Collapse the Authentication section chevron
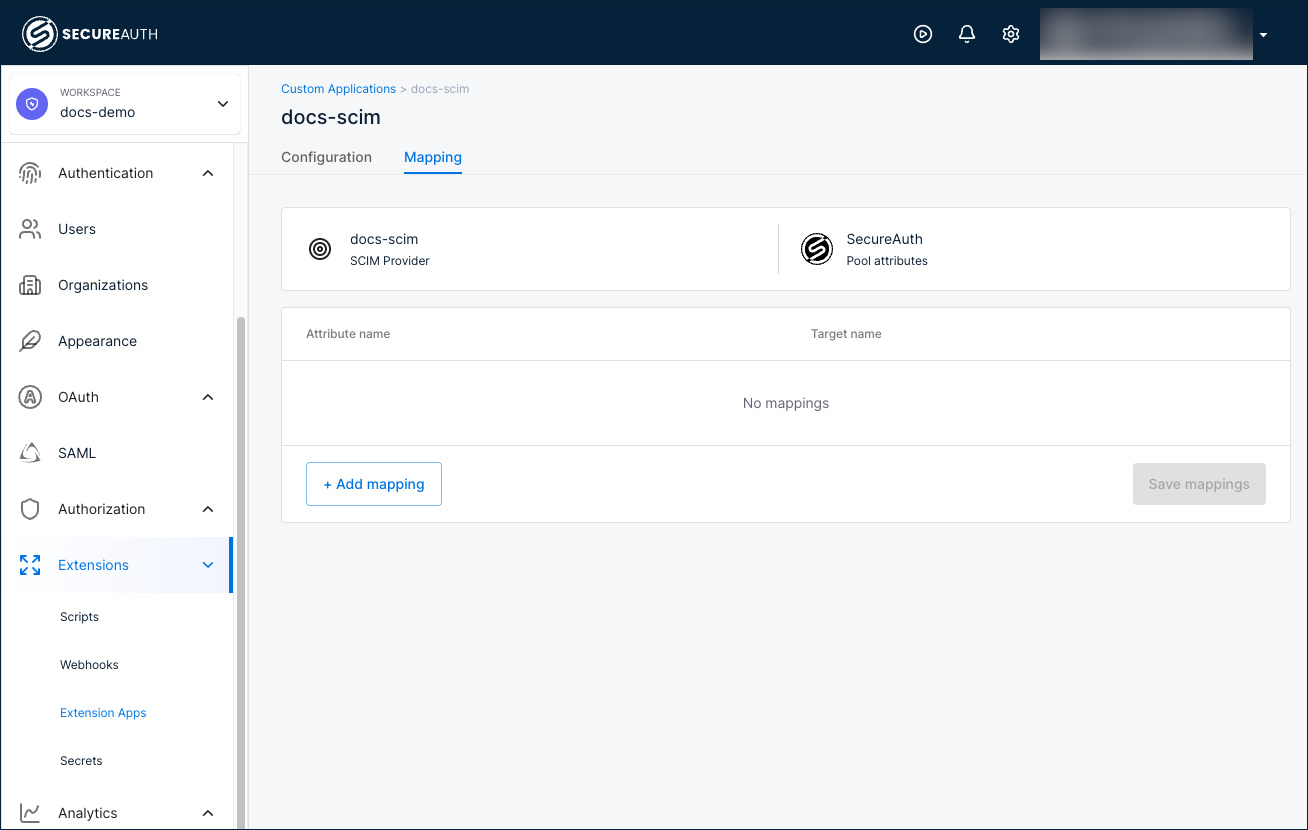The width and height of the screenshot is (1308, 830). [208, 173]
